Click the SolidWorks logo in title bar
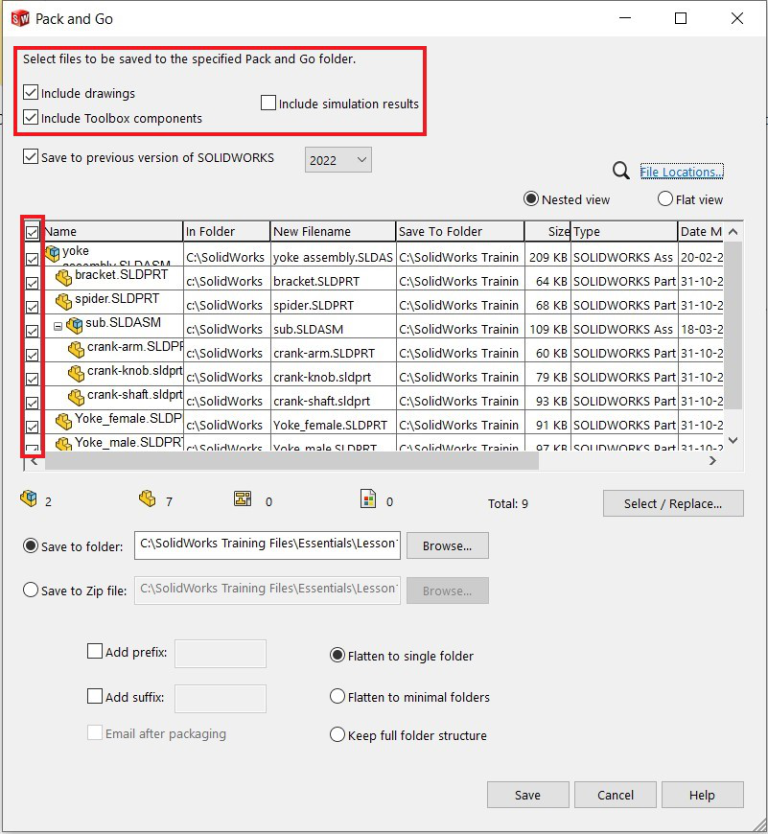This screenshot has width=768, height=834. click(x=20, y=19)
